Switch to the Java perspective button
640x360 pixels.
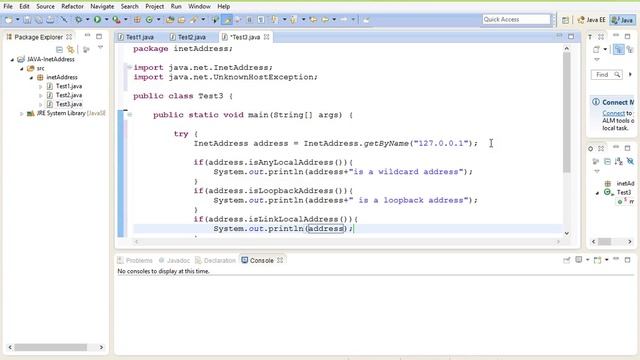622,20
